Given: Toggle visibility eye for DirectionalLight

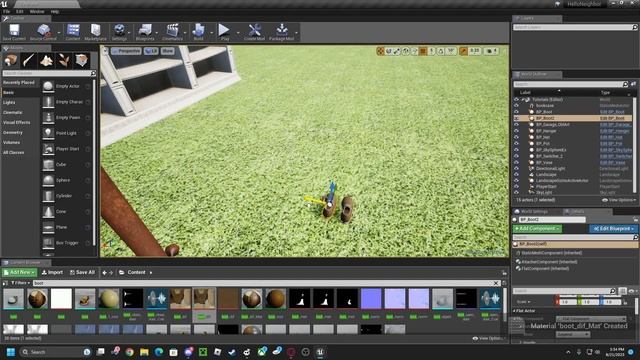Looking at the screenshot, I should click(x=516, y=169).
